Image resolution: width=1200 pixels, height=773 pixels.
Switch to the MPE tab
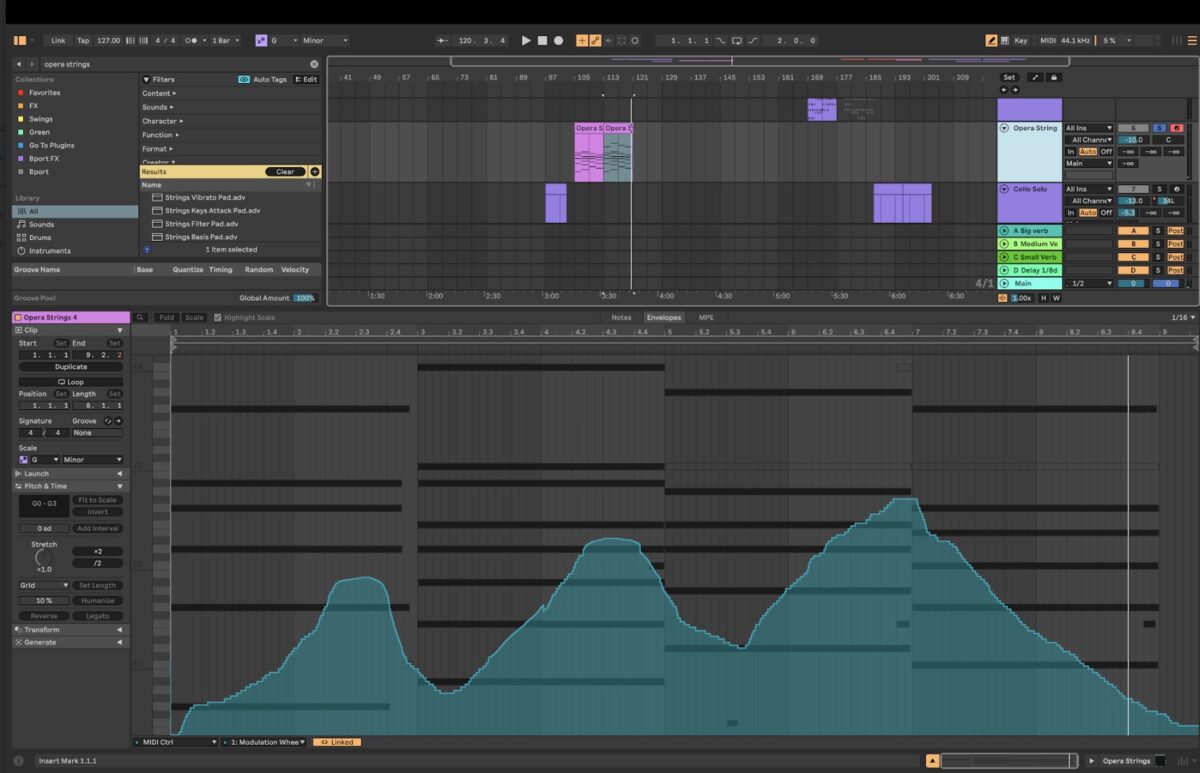706,318
